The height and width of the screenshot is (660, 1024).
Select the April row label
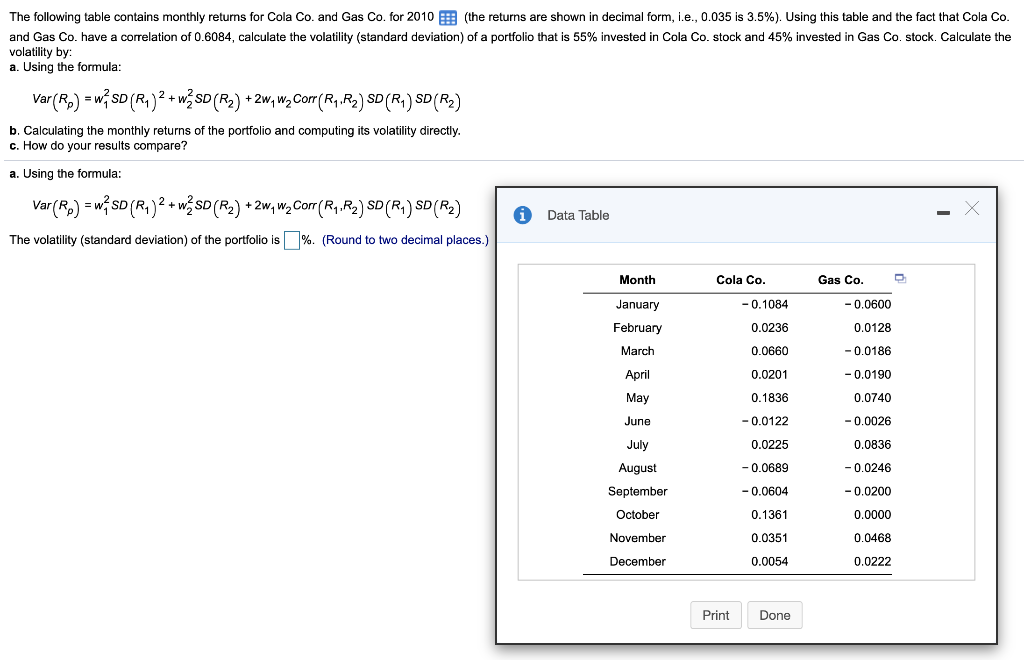637,375
